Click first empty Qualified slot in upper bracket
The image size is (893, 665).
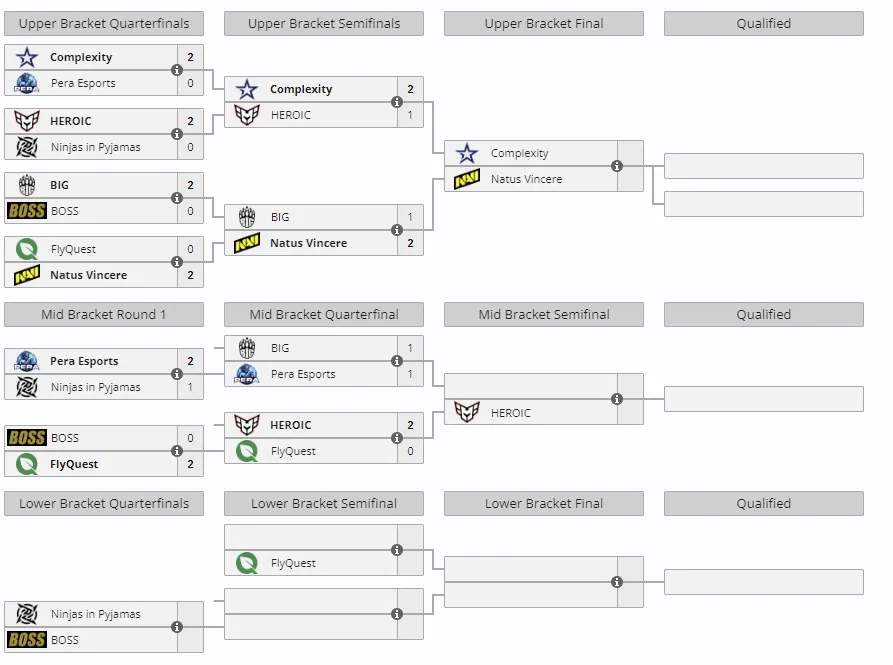(x=764, y=166)
